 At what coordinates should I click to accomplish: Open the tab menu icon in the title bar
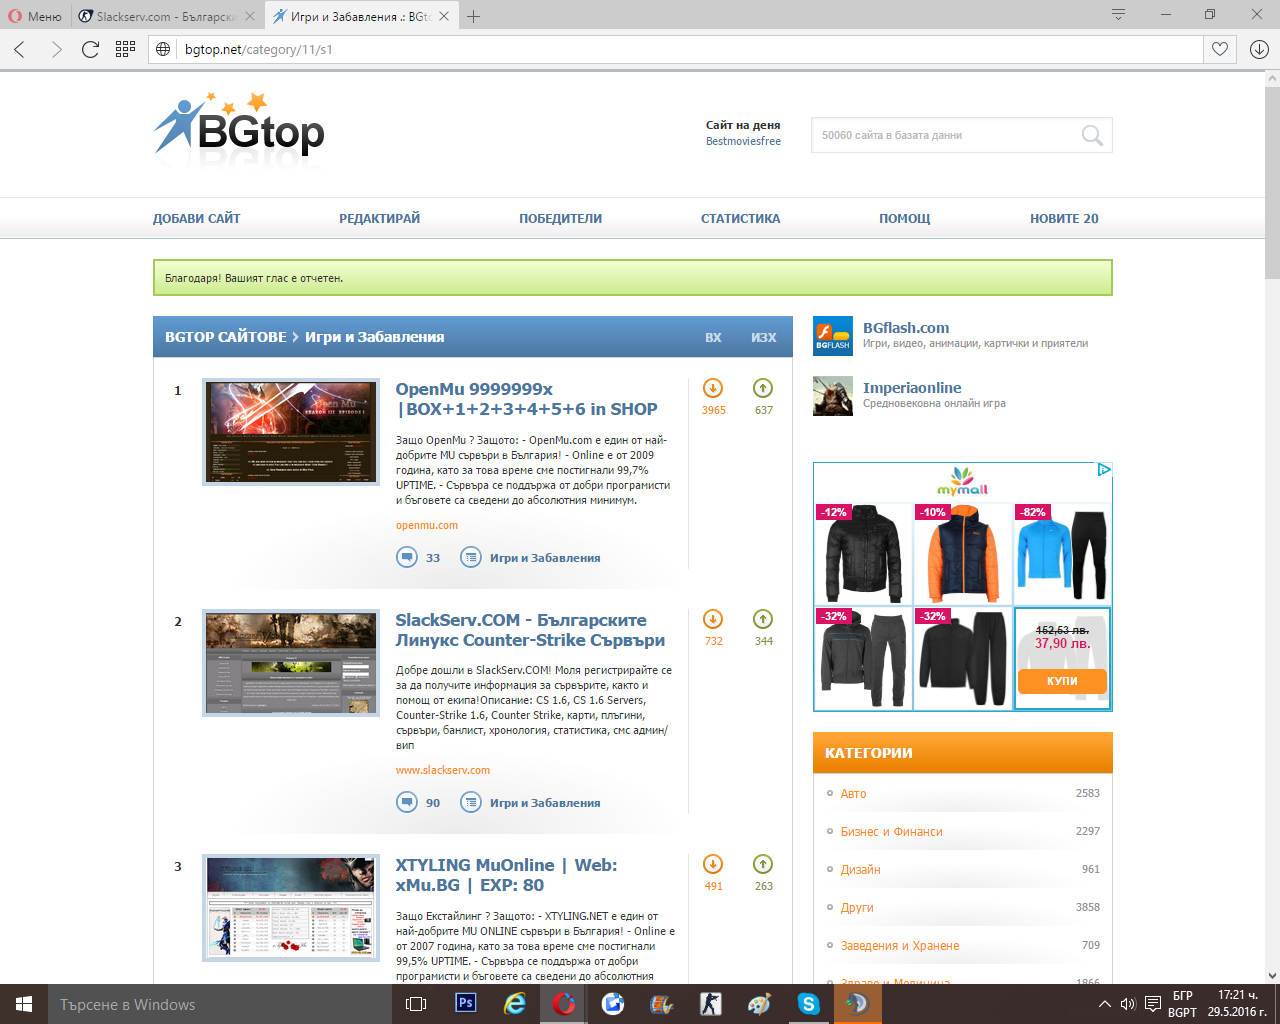click(1119, 14)
